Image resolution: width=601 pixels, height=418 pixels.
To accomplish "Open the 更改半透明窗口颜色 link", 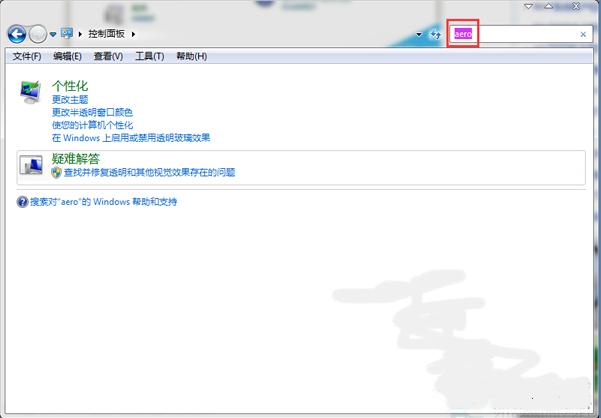I will [x=92, y=112].
